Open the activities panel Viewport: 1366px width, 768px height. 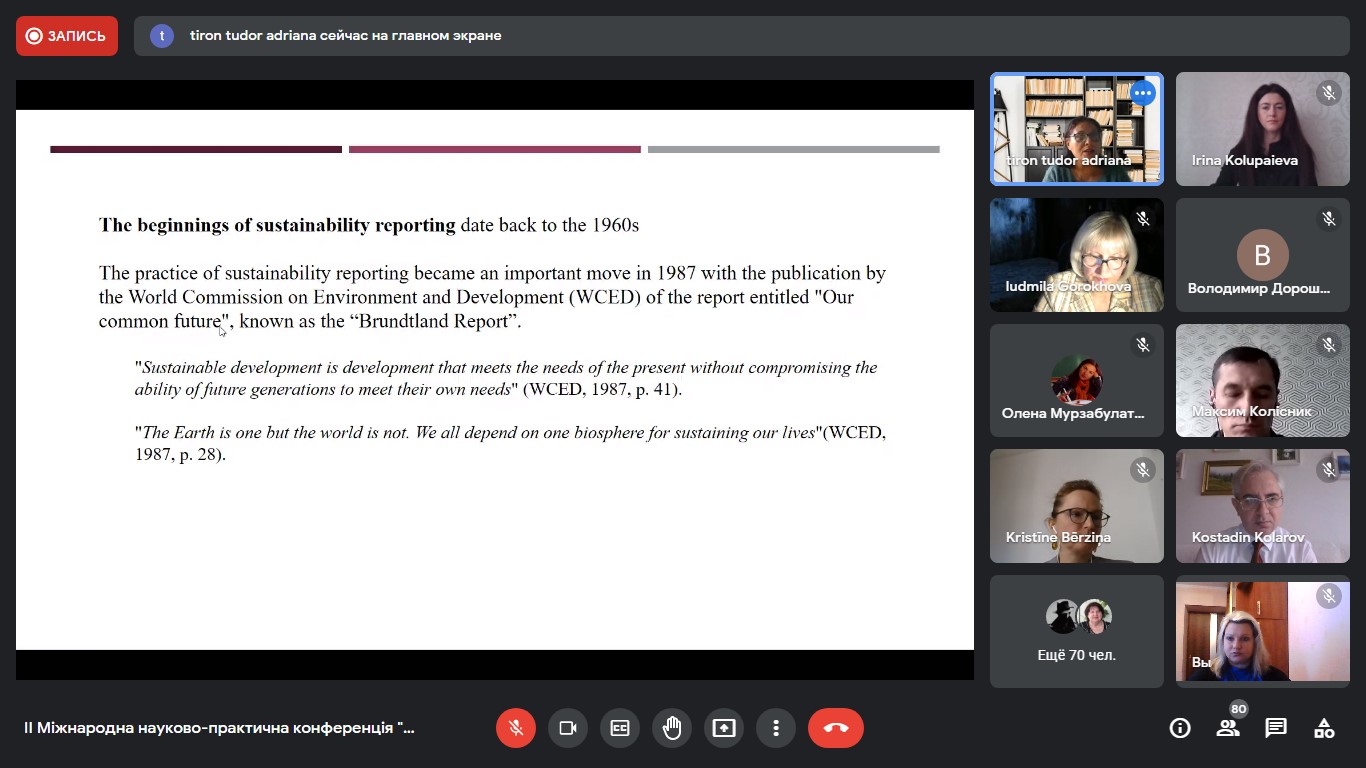tap(1324, 728)
